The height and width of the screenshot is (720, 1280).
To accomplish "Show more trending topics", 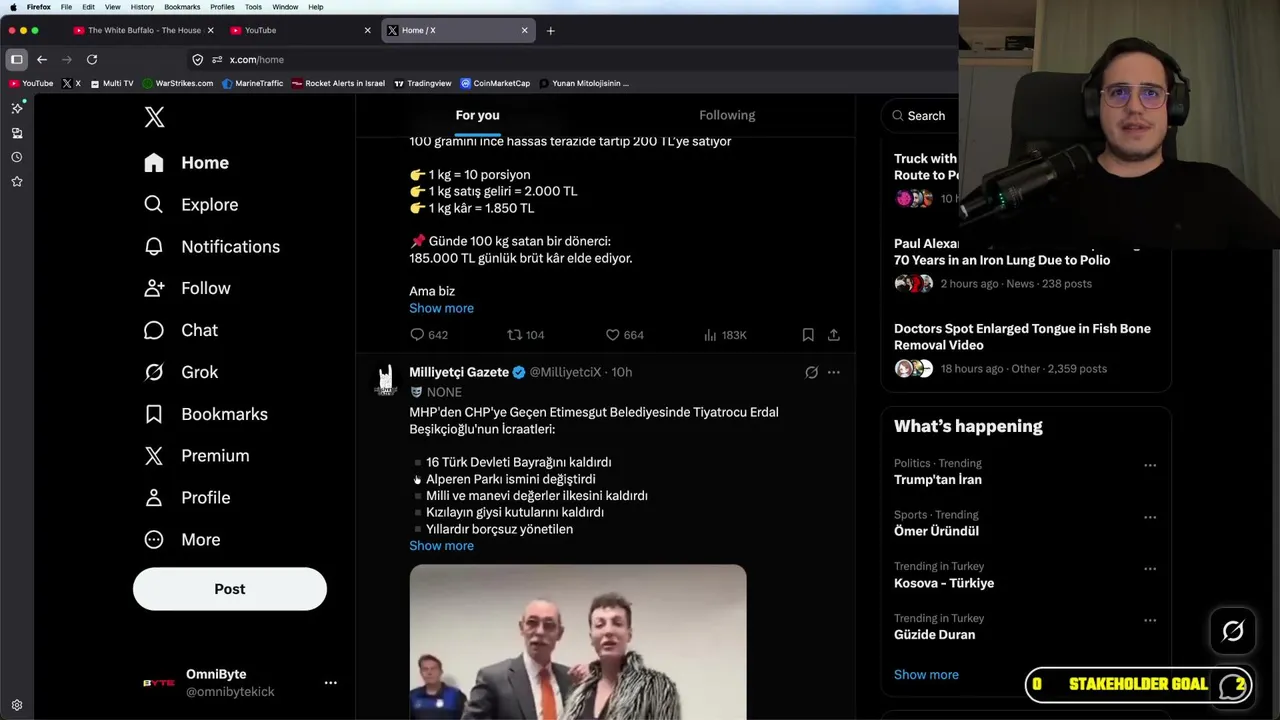I will [x=926, y=675].
